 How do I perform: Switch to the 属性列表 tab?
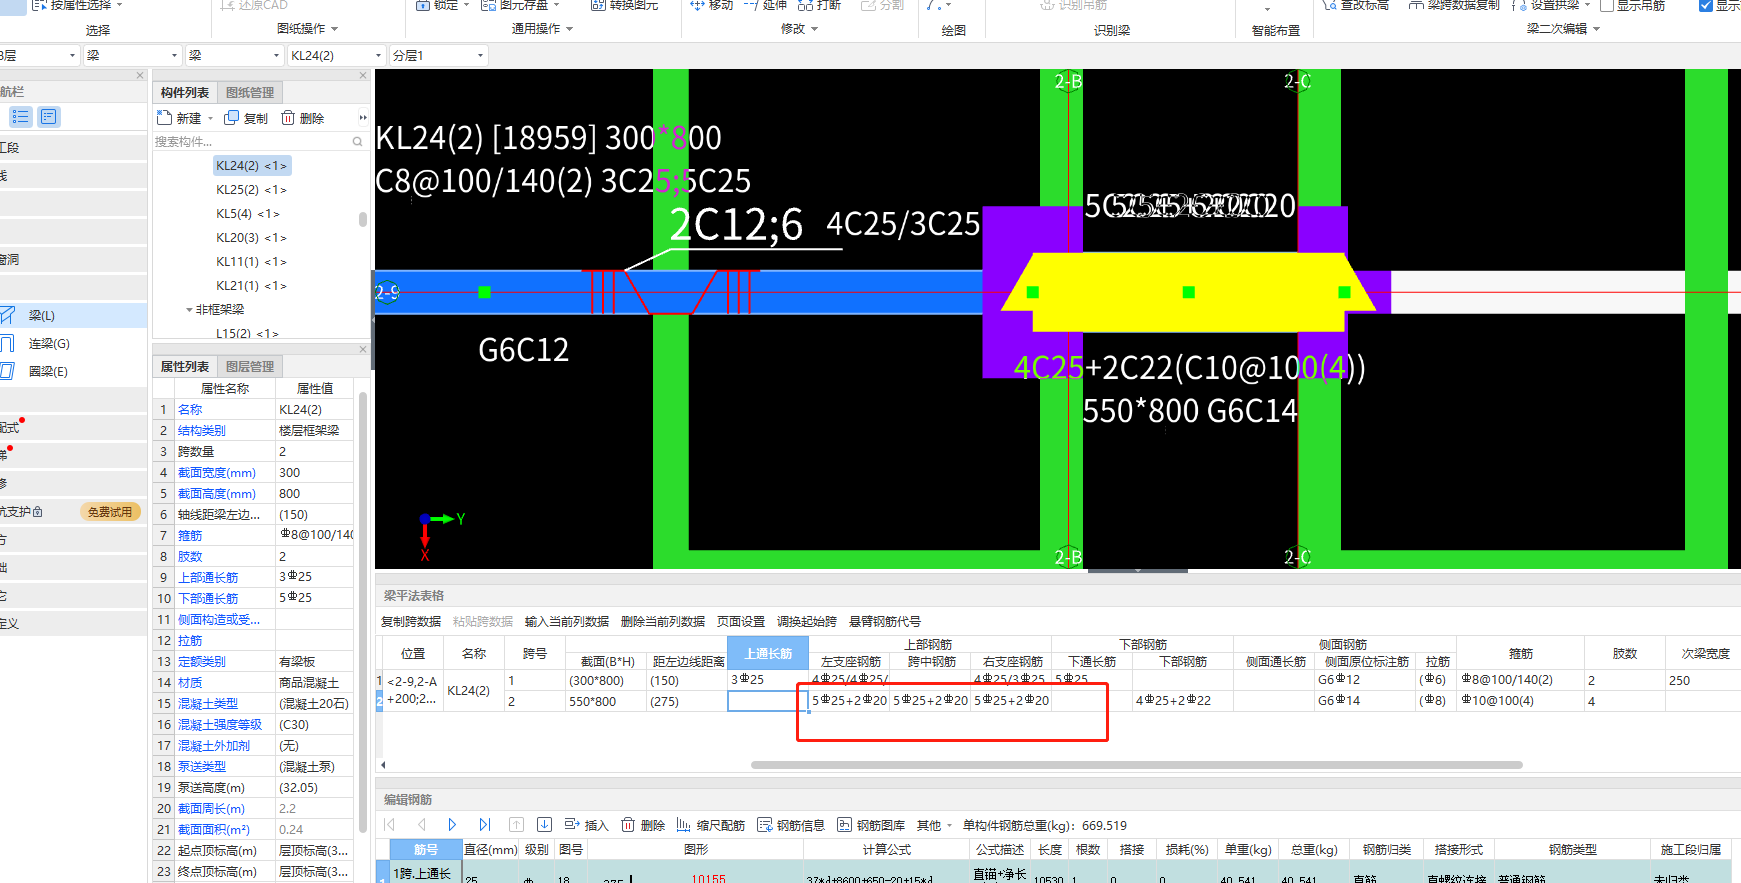coord(185,366)
